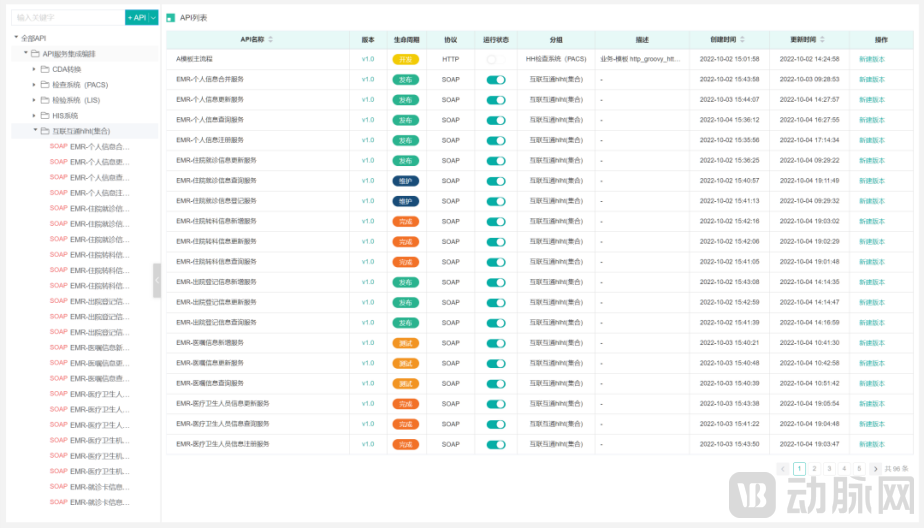Click the green API列表 title icon
Viewport: 924px width, 528px height.
pos(170,18)
